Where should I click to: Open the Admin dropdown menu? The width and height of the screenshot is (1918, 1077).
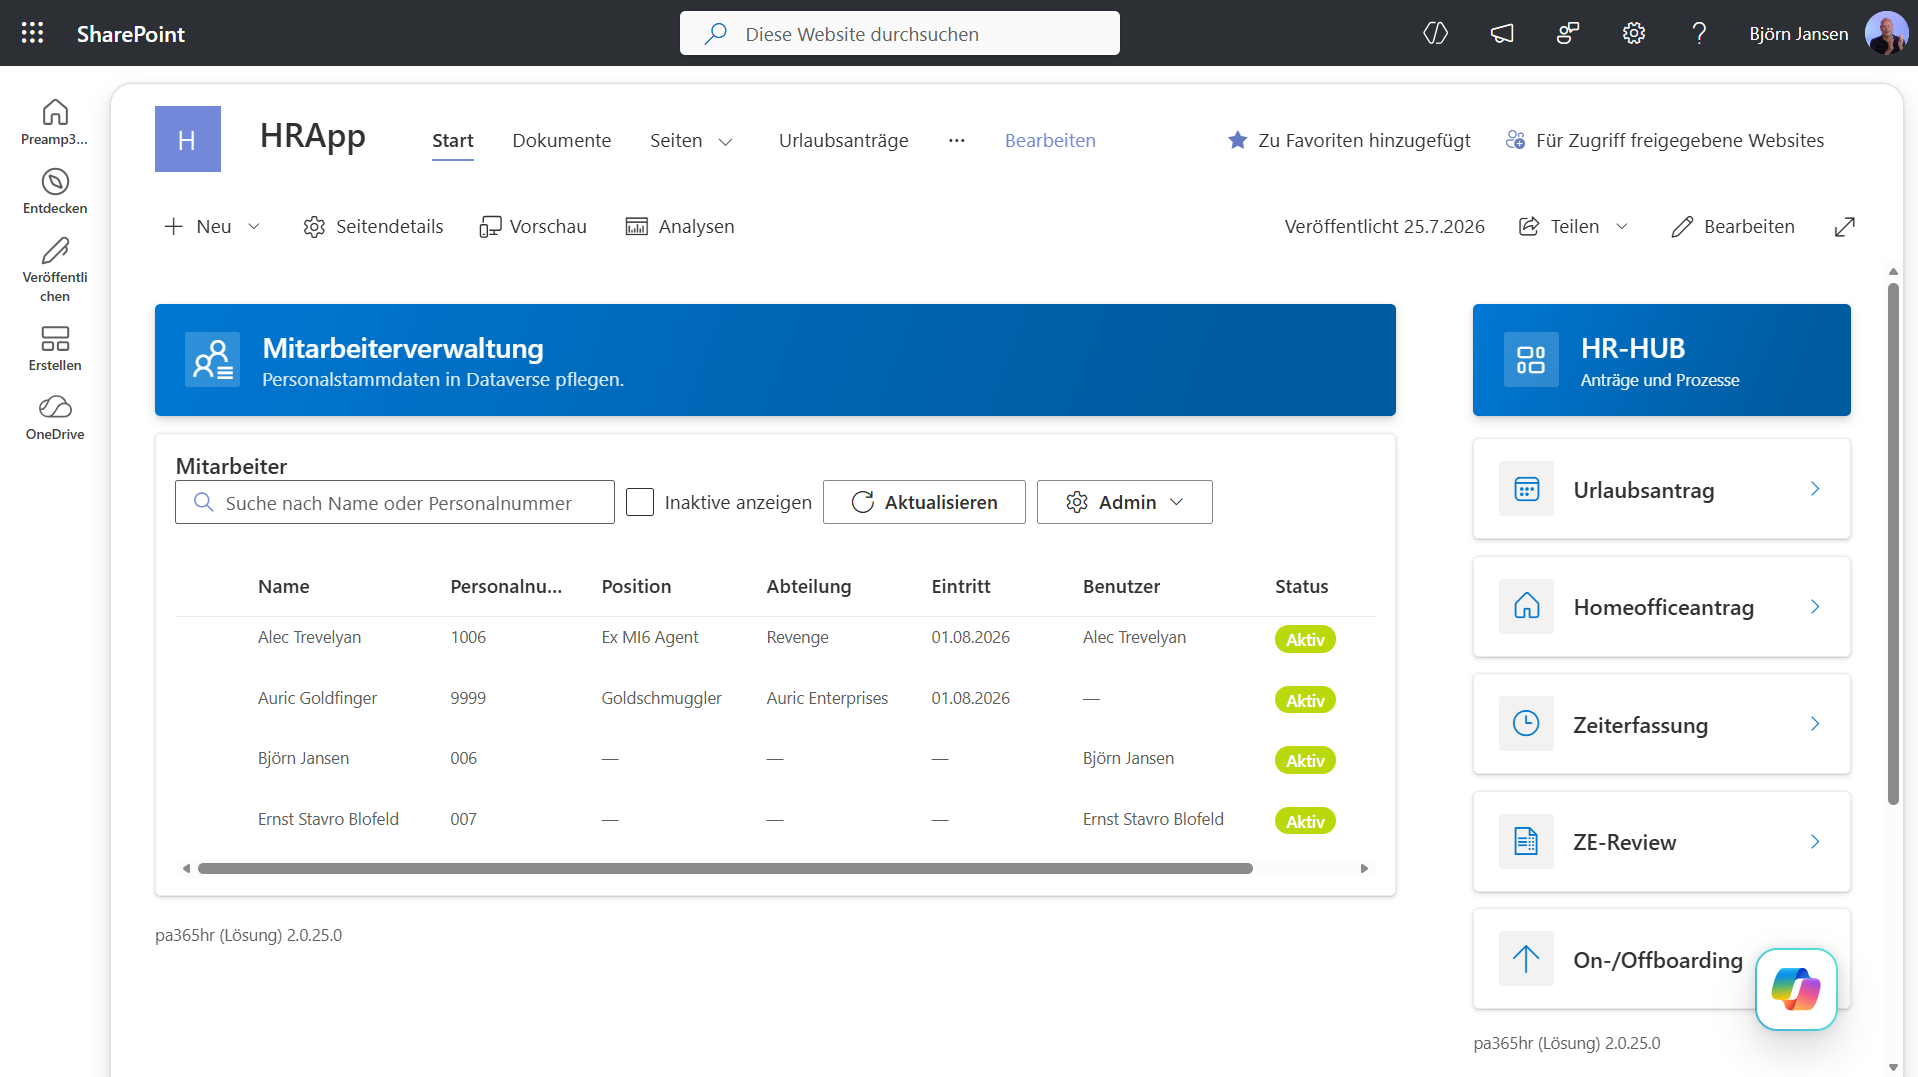coord(1124,502)
